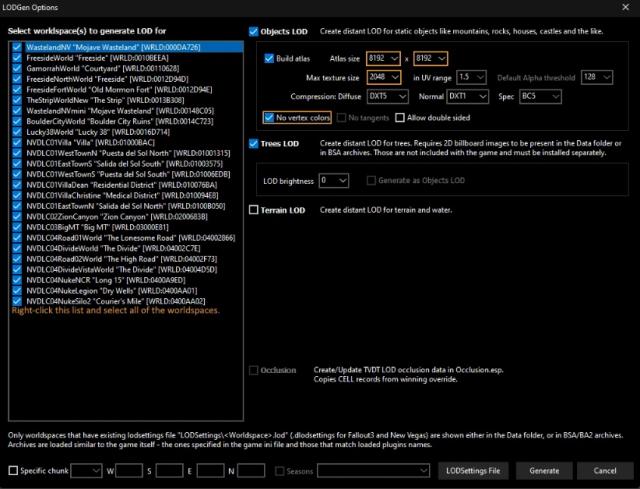Open Diffuse compression DXT5 dropdown
The height and width of the screenshot is (489, 640).
pos(387,96)
